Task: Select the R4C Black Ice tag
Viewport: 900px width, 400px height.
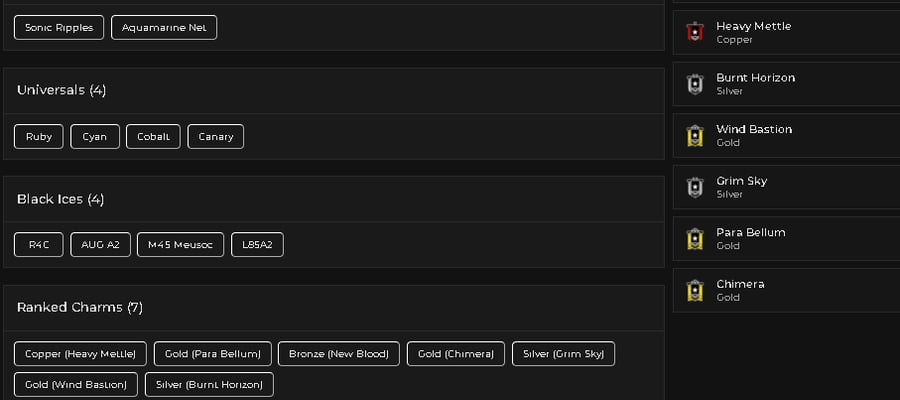Action: [38, 244]
